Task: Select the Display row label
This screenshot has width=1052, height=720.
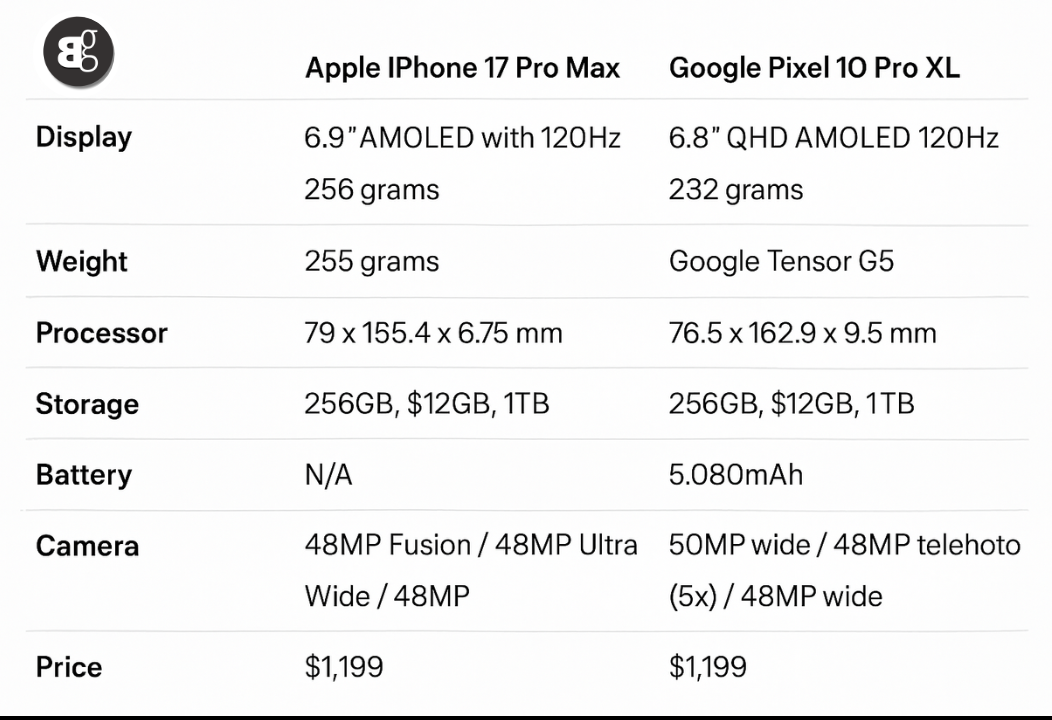Action: click(84, 137)
